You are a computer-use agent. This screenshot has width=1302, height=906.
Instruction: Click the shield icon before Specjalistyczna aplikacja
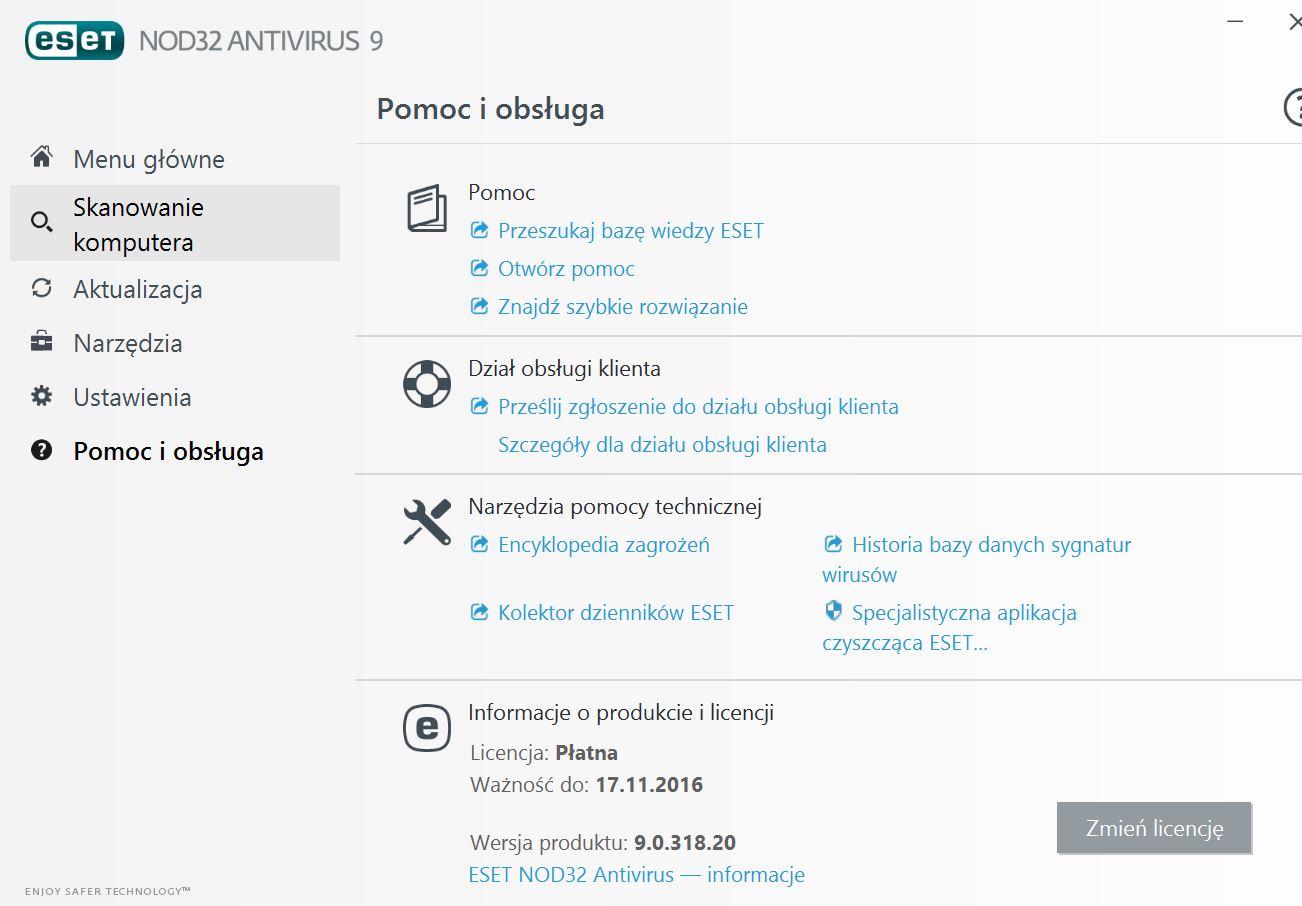(x=833, y=611)
